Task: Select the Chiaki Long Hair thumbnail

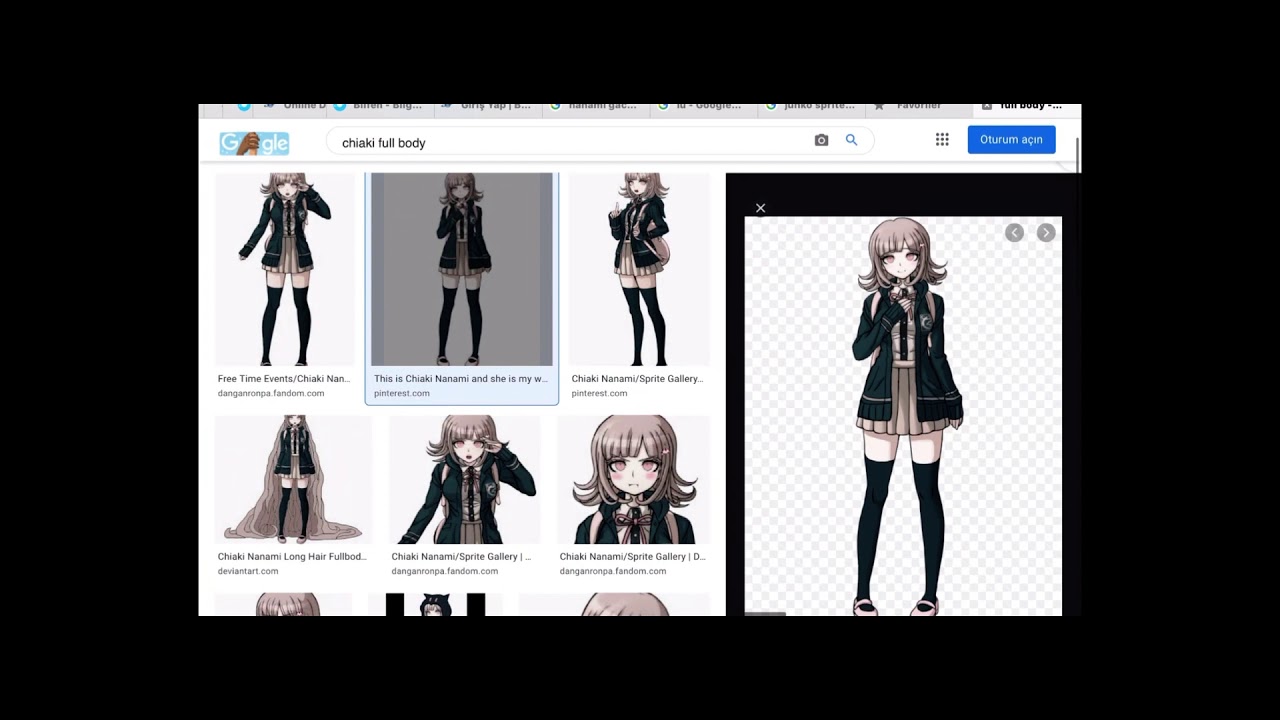Action: coord(292,479)
